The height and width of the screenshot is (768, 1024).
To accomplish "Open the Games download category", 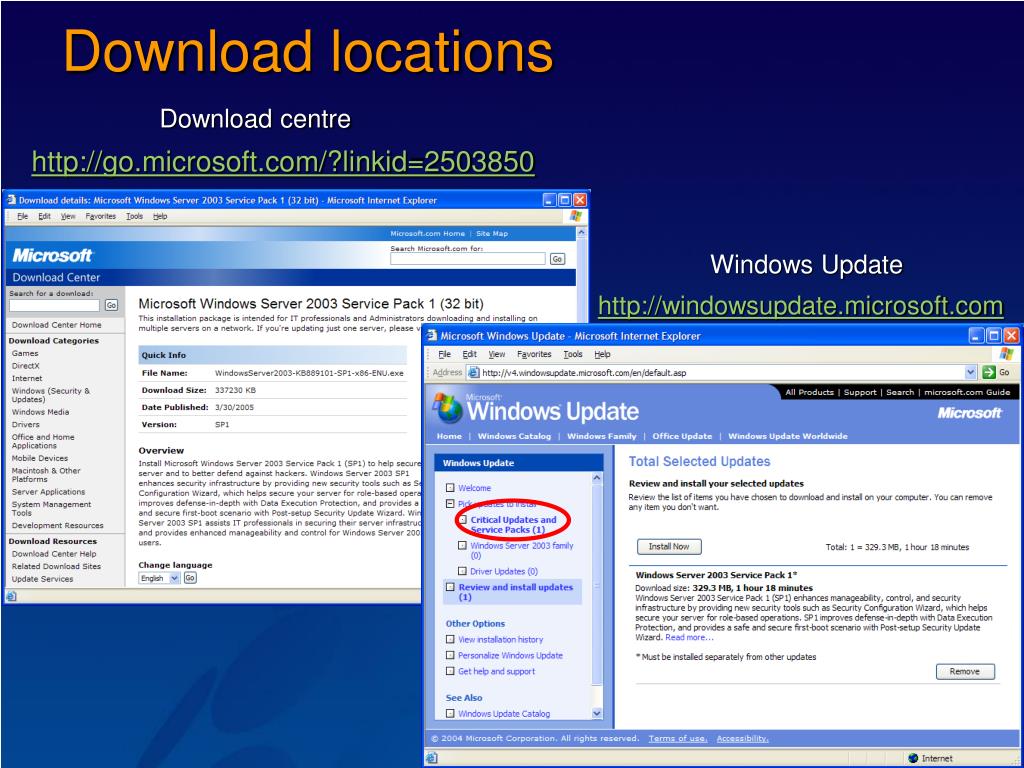I will [25, 353].
